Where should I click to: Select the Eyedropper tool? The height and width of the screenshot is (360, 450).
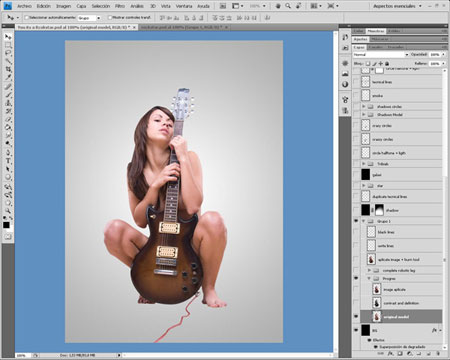click(8, 78)
